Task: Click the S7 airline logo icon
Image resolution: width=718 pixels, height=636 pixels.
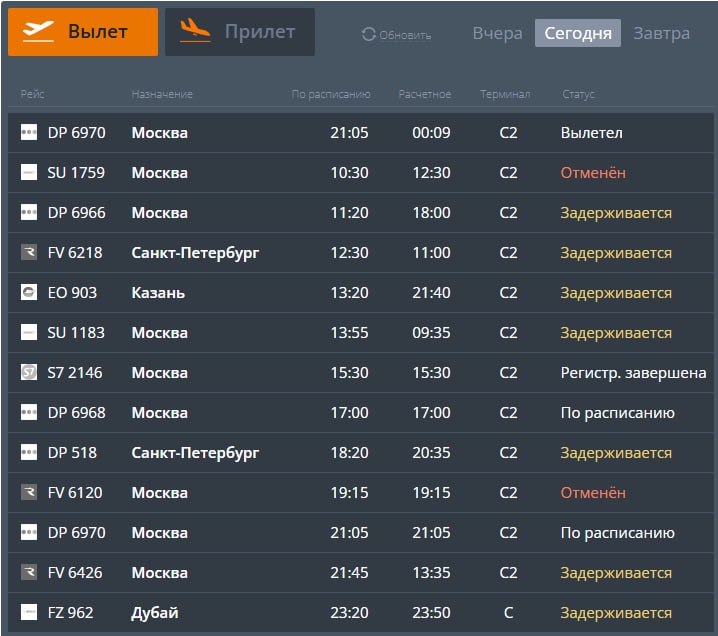Action: 29,373
